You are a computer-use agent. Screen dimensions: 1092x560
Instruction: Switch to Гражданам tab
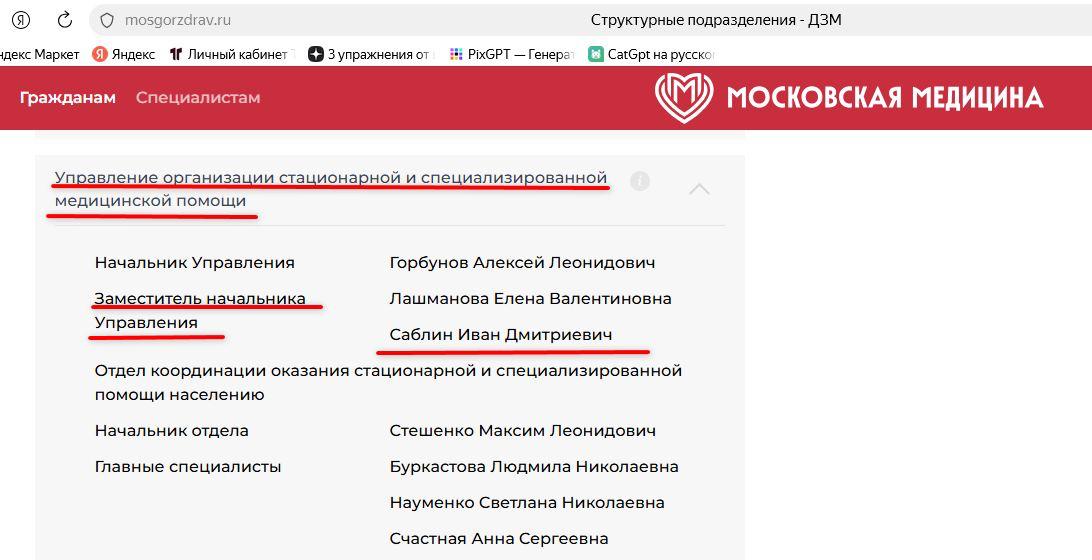68,98
